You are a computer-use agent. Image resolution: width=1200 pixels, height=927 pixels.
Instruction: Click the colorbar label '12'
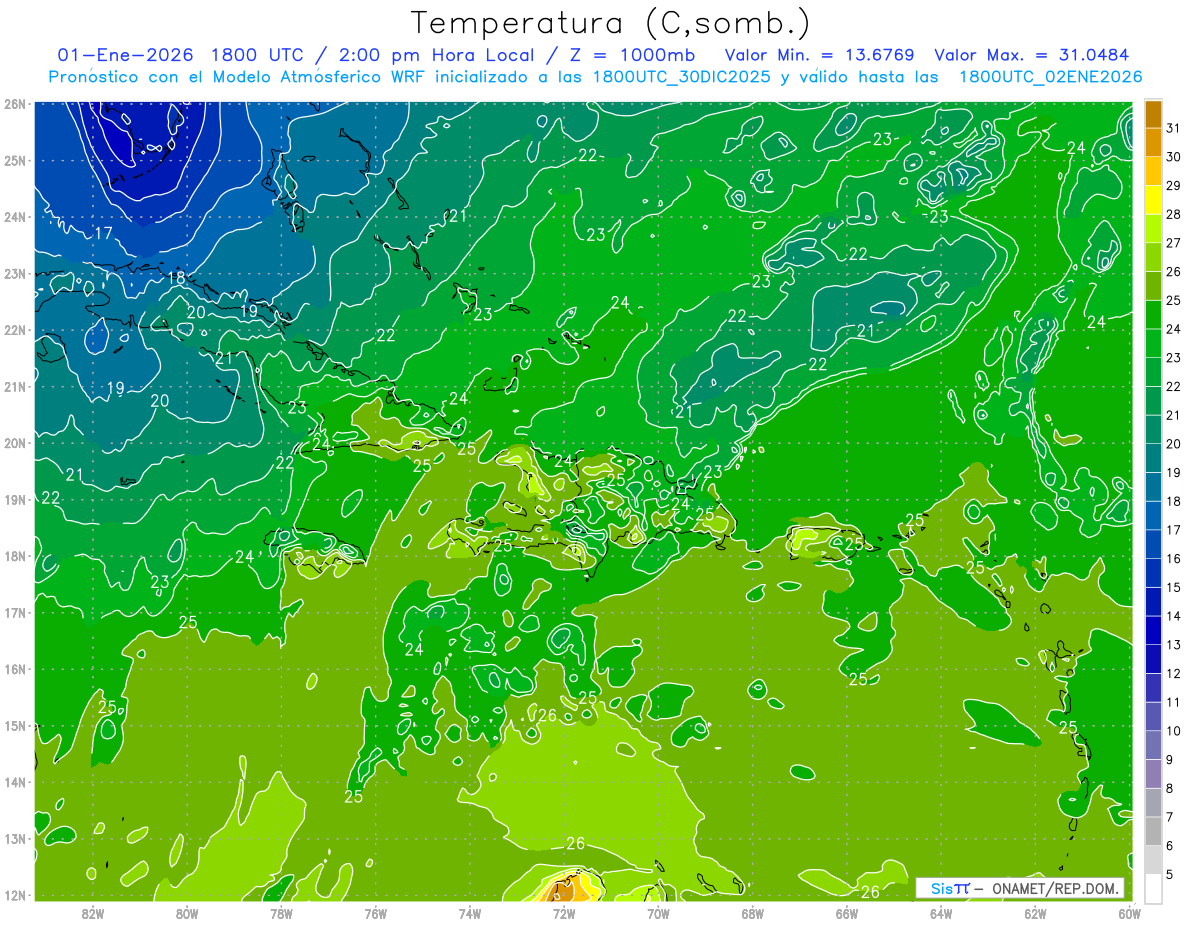pos(1174,673)
